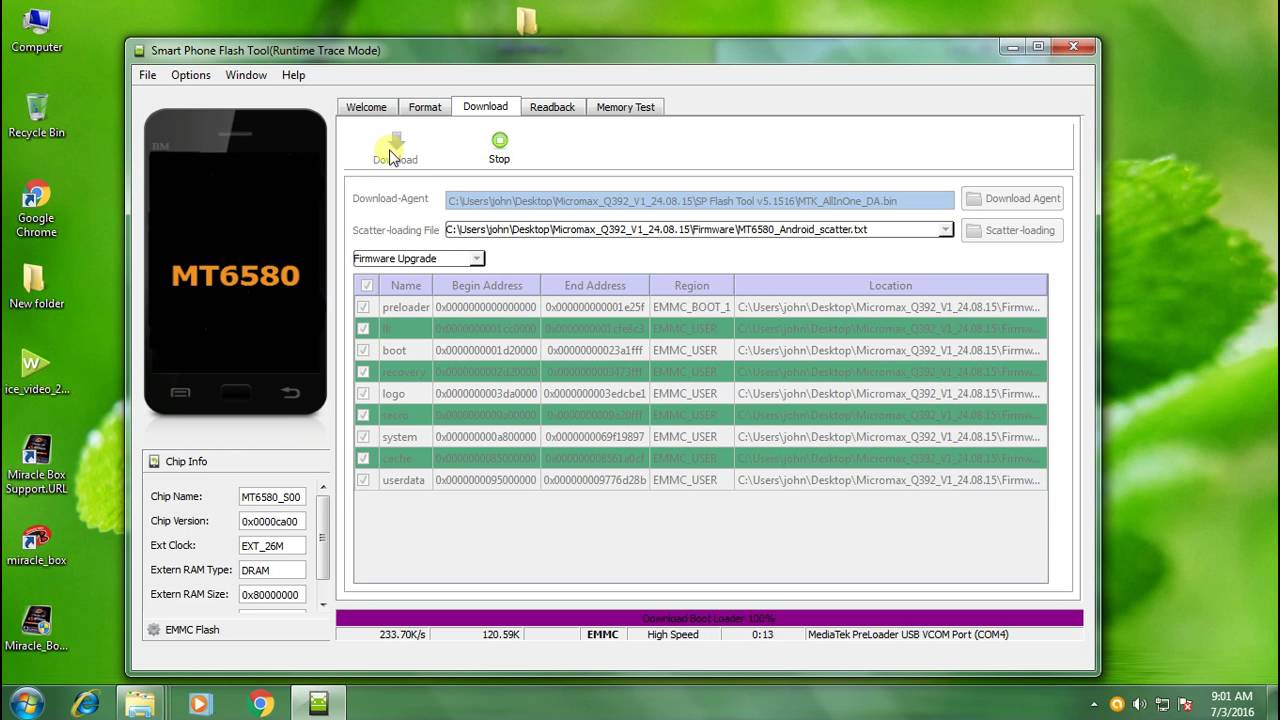Click the EMMC_BOOT_1 region cell
Screen dimensions: 1280x720
click(691, 307)
